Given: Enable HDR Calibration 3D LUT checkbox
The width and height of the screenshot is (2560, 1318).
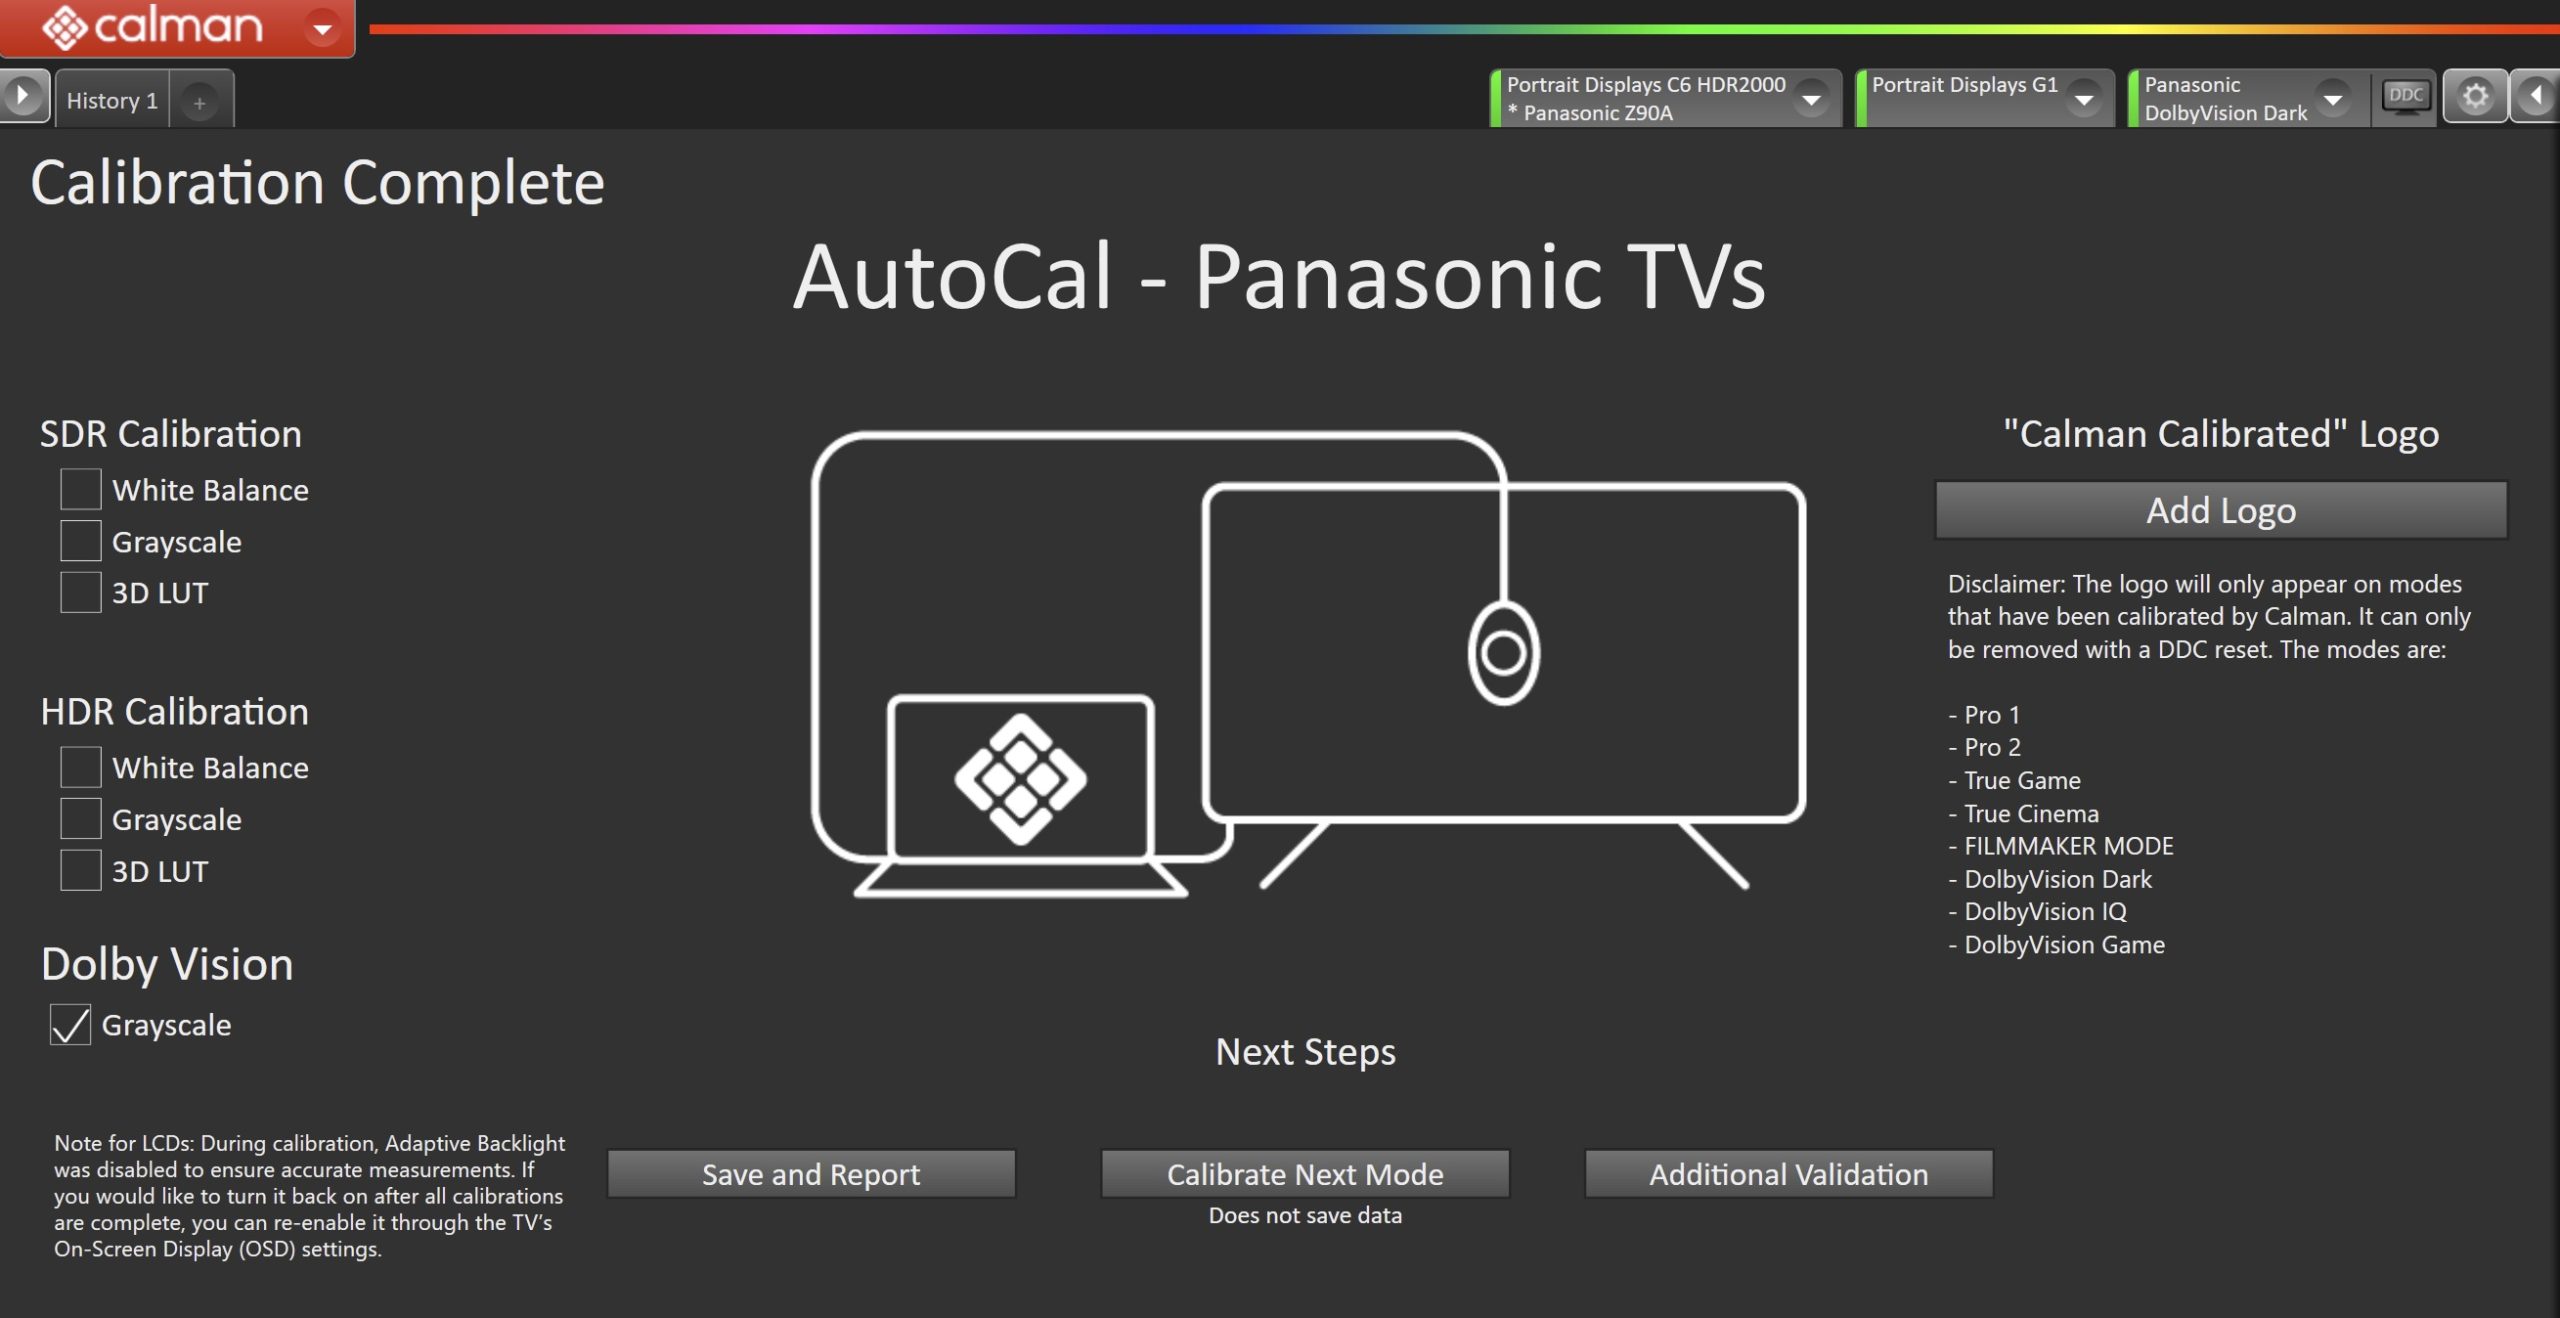Looking at the screenshot, I should (80, 870).
